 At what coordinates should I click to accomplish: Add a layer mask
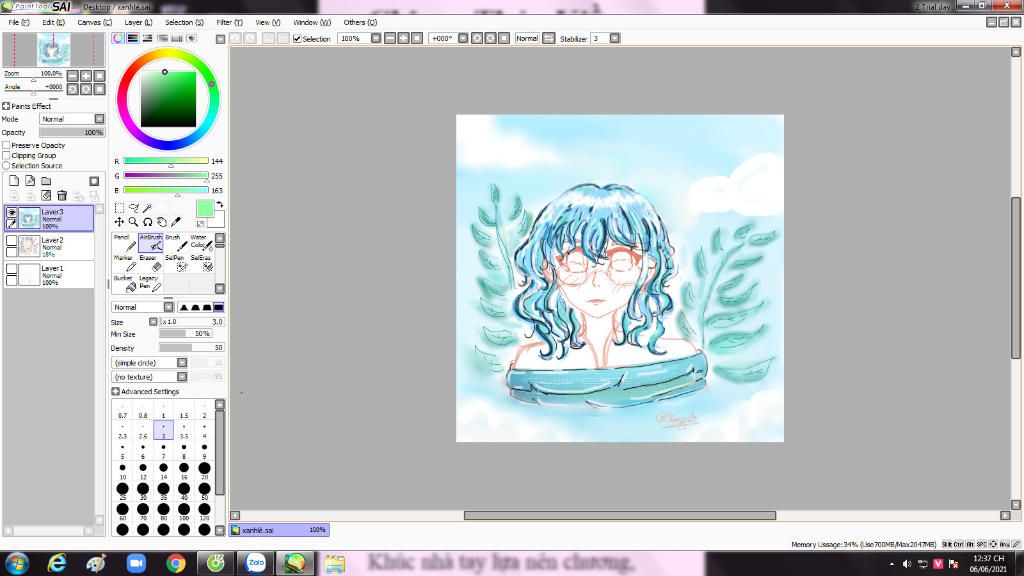pos(94,181)
